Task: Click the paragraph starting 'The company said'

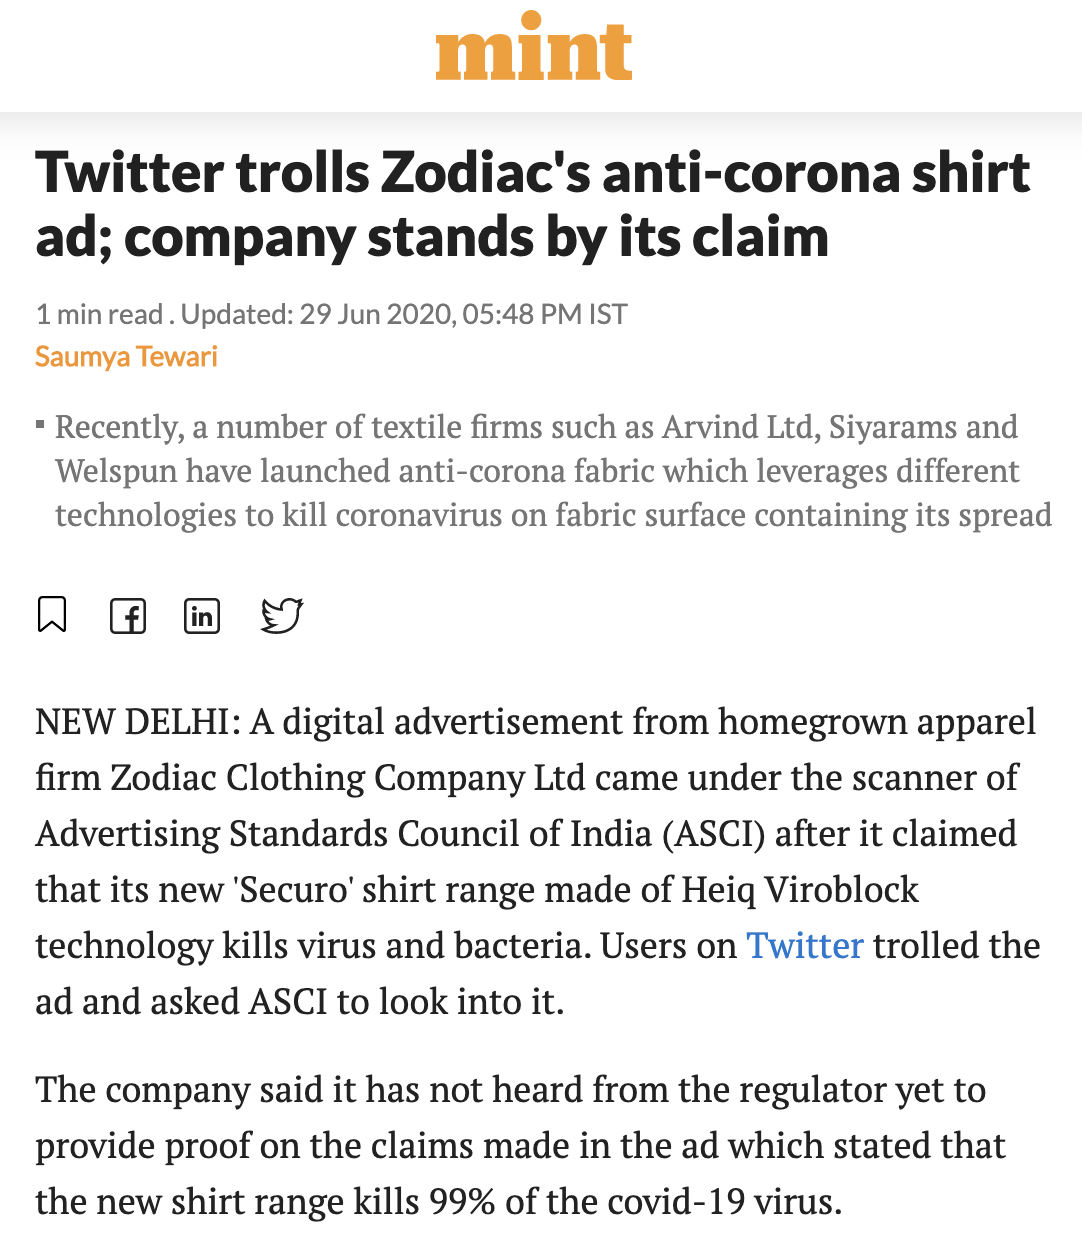Action: pos(521,1145)
